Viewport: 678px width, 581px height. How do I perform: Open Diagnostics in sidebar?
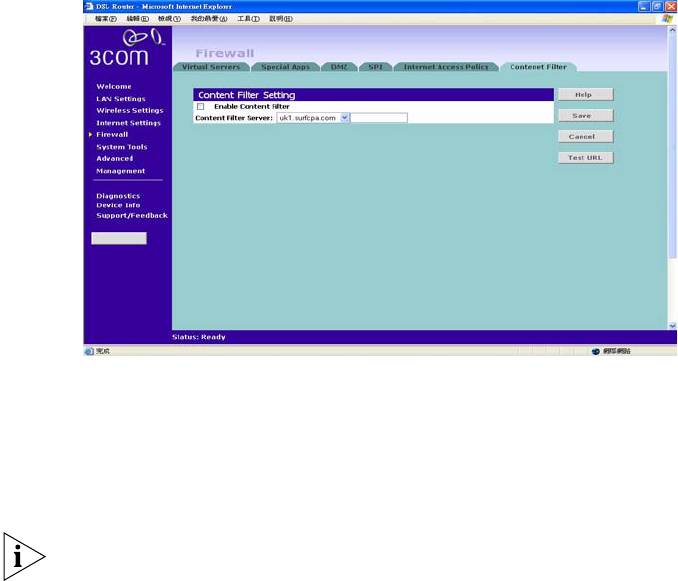coord(118,196)
